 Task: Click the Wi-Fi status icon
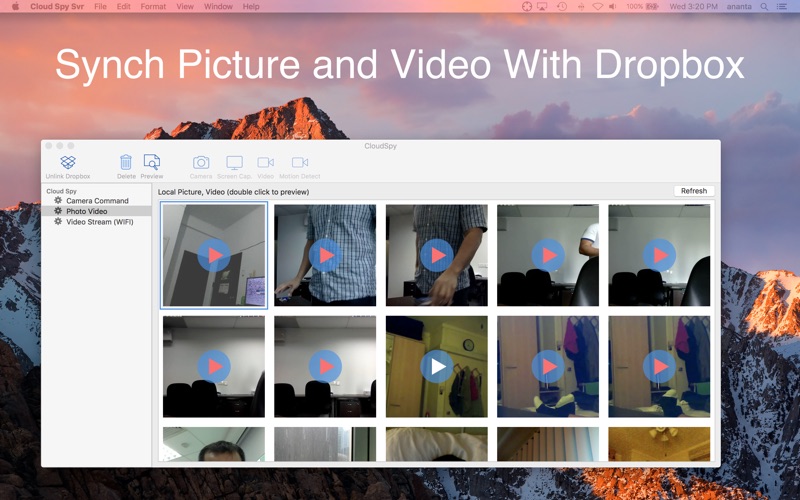597,7
